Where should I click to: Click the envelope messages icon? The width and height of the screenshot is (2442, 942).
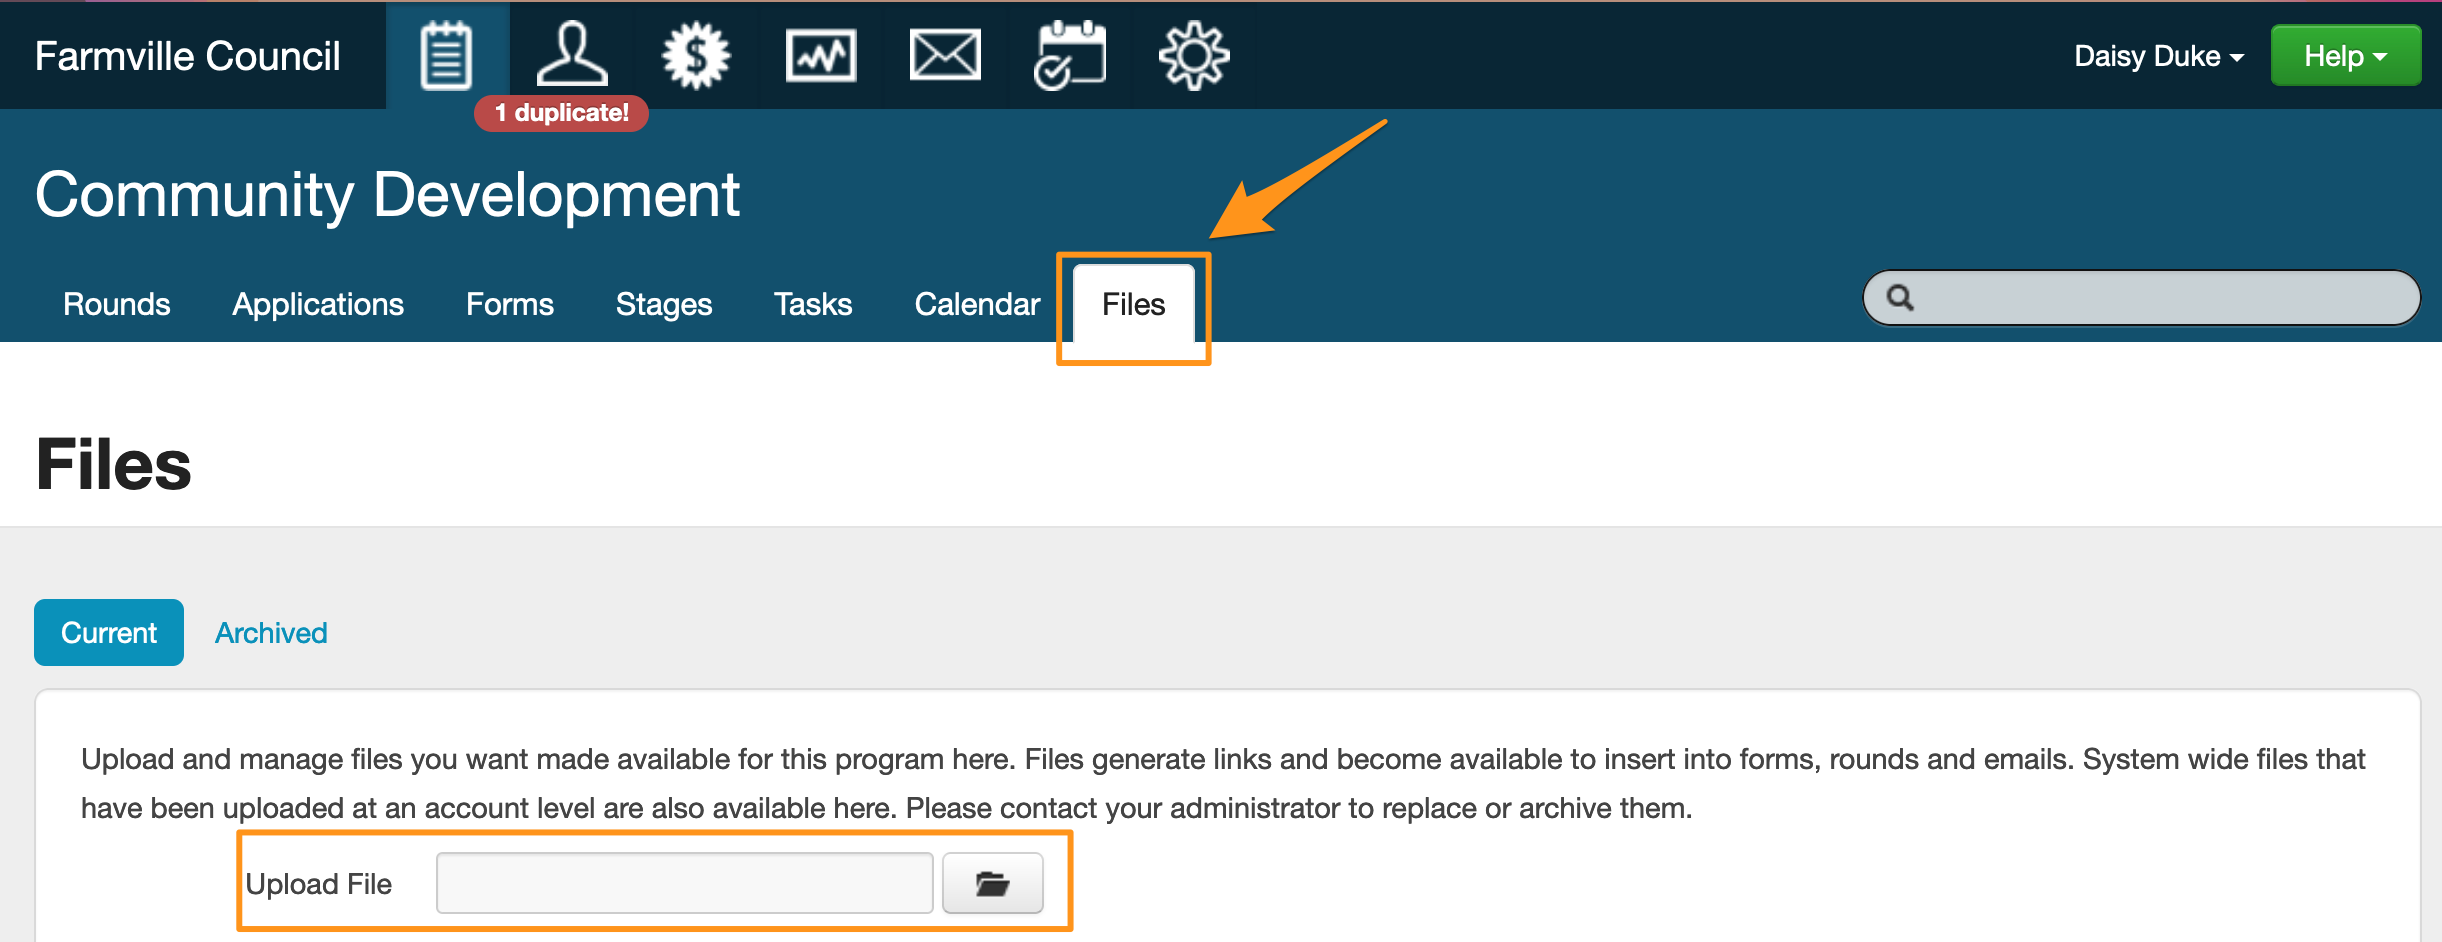tap(945, 56)
